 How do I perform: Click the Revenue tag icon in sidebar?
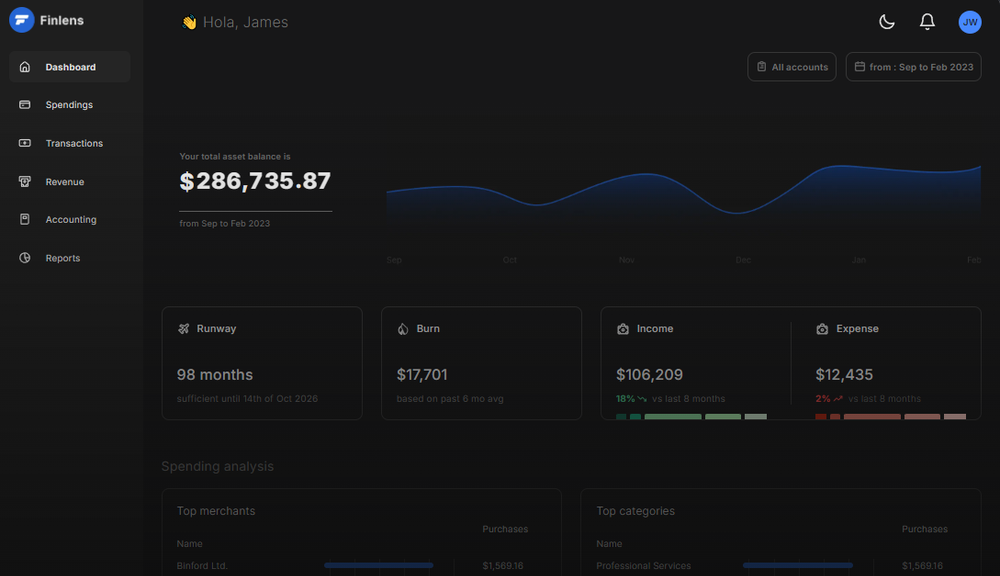pyautogui.click(x=25, y=181)
